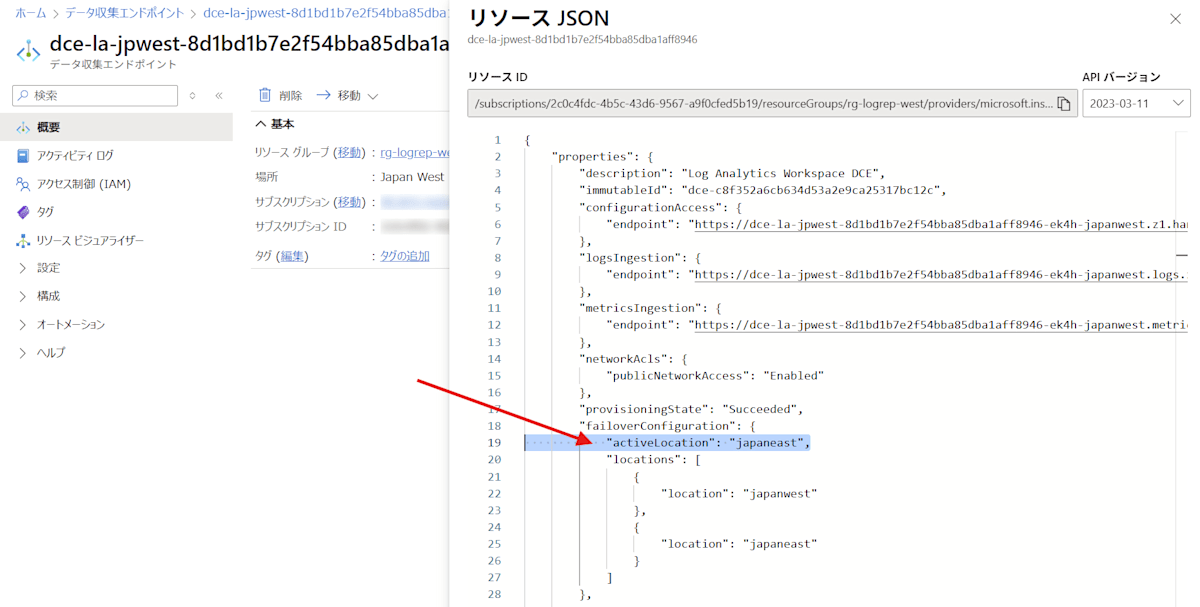Collapse the 基本 section chevron
This screenshot has height=607, width=1200.
(x=261, y=124)
